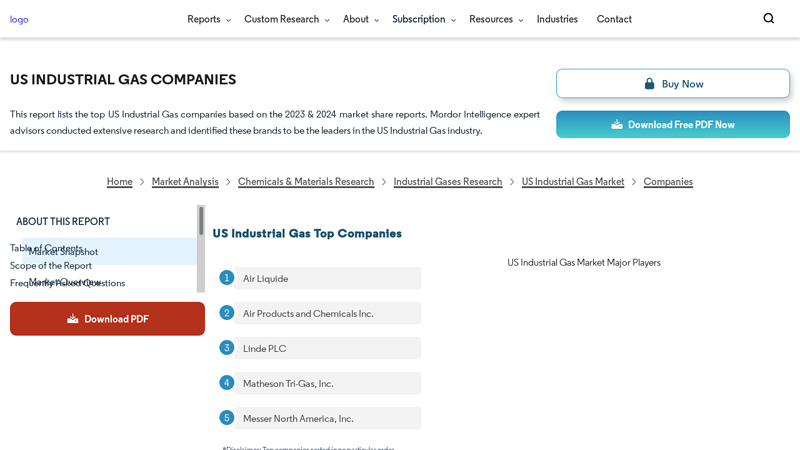Expand the Subscription dropdown arrow

453,20
